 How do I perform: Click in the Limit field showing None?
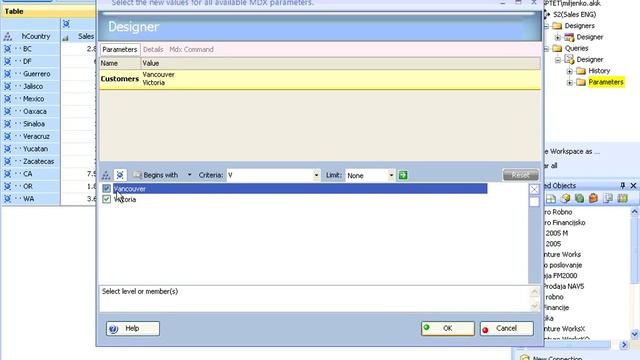pos(367,176)
